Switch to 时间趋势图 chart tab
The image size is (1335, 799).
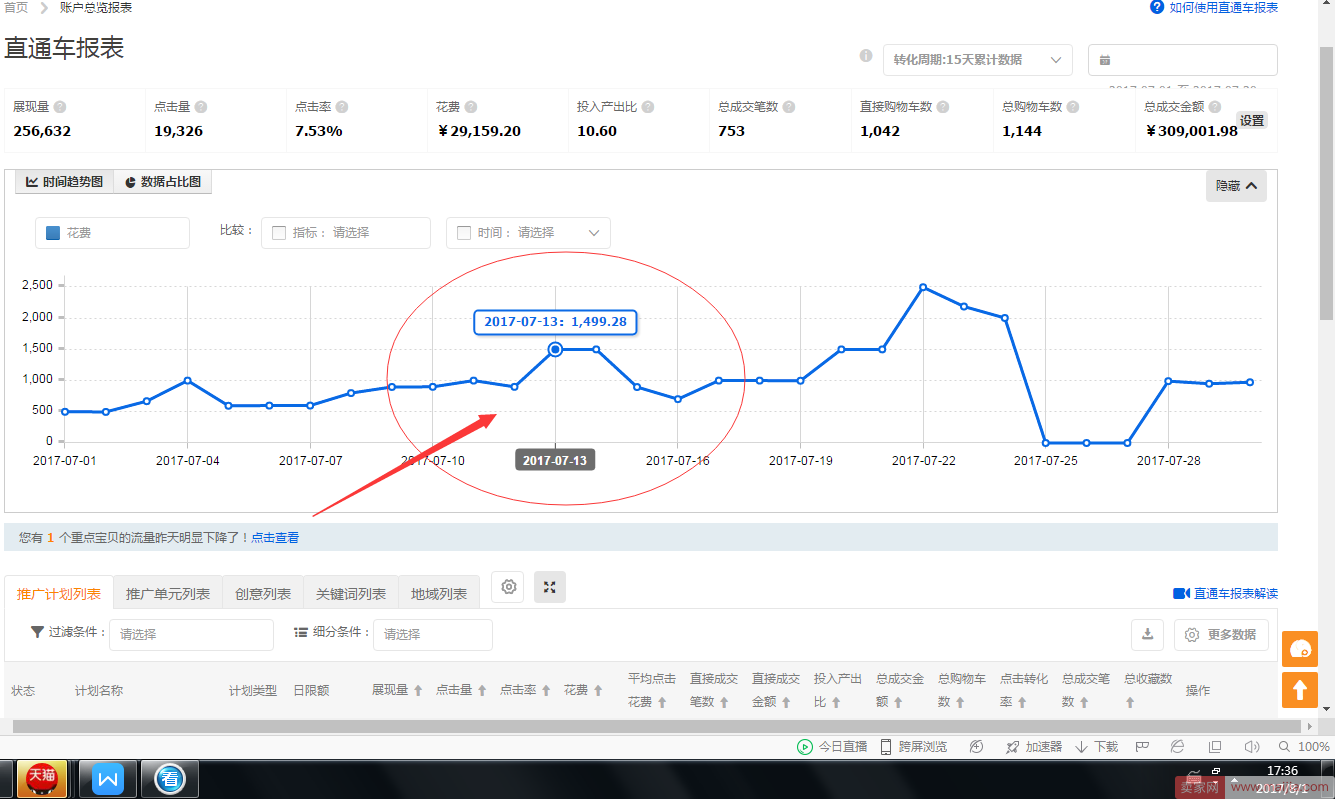click(64, 182)
